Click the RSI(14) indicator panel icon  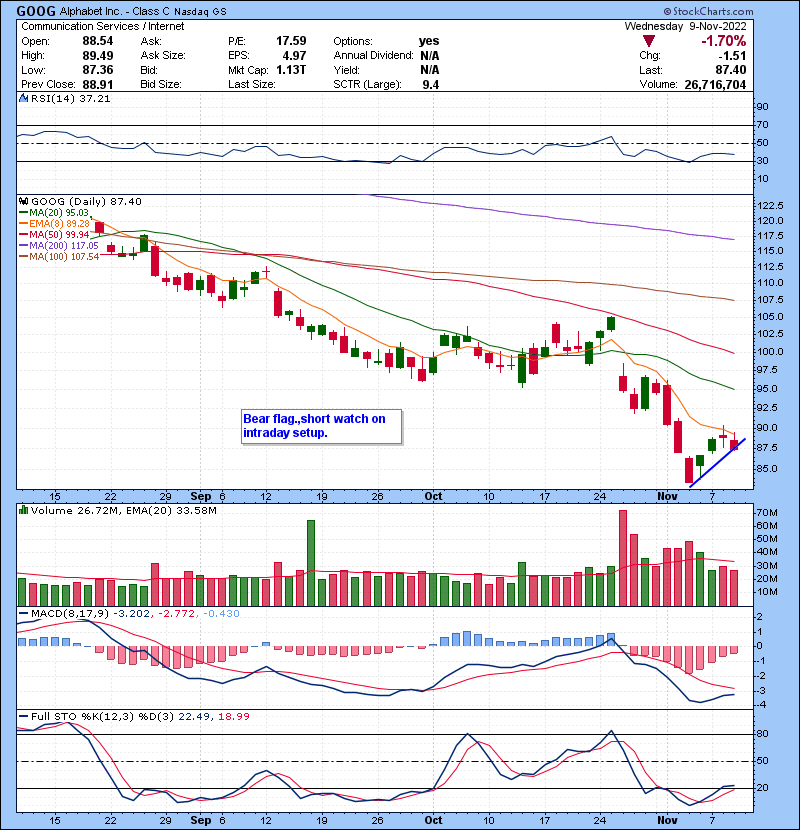(x=23, y=98)
